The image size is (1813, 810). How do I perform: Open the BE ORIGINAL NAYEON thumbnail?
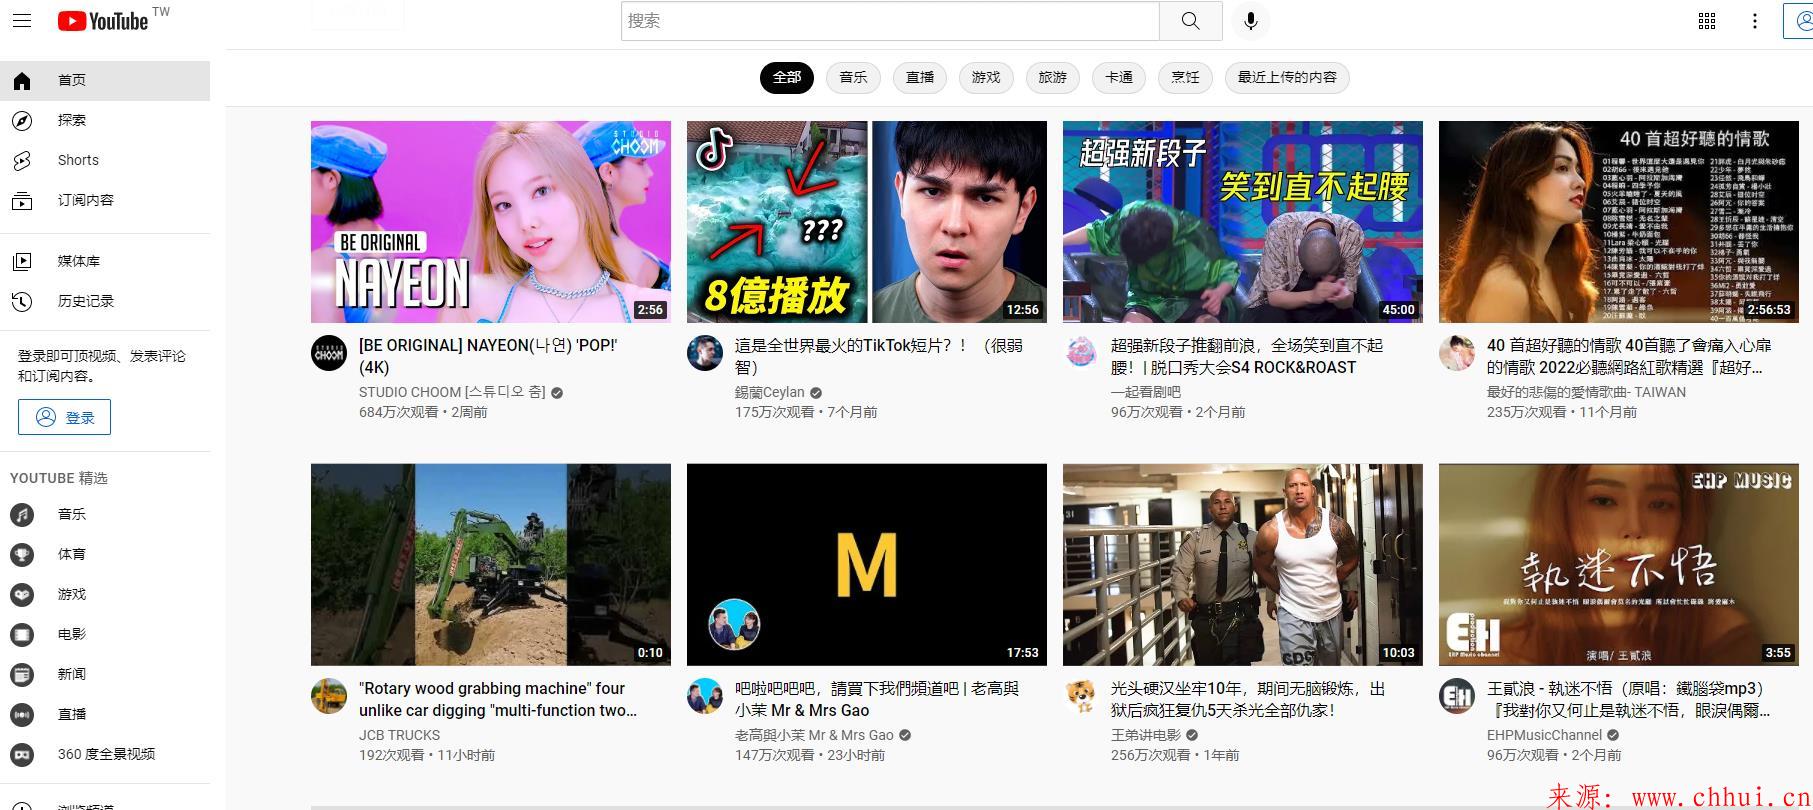click(491, 222)
